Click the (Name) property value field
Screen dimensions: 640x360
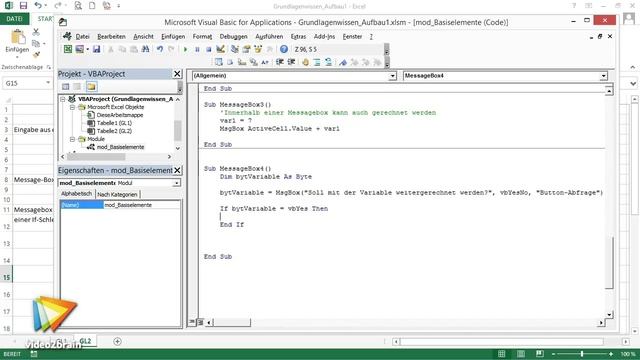pos(141,205)
